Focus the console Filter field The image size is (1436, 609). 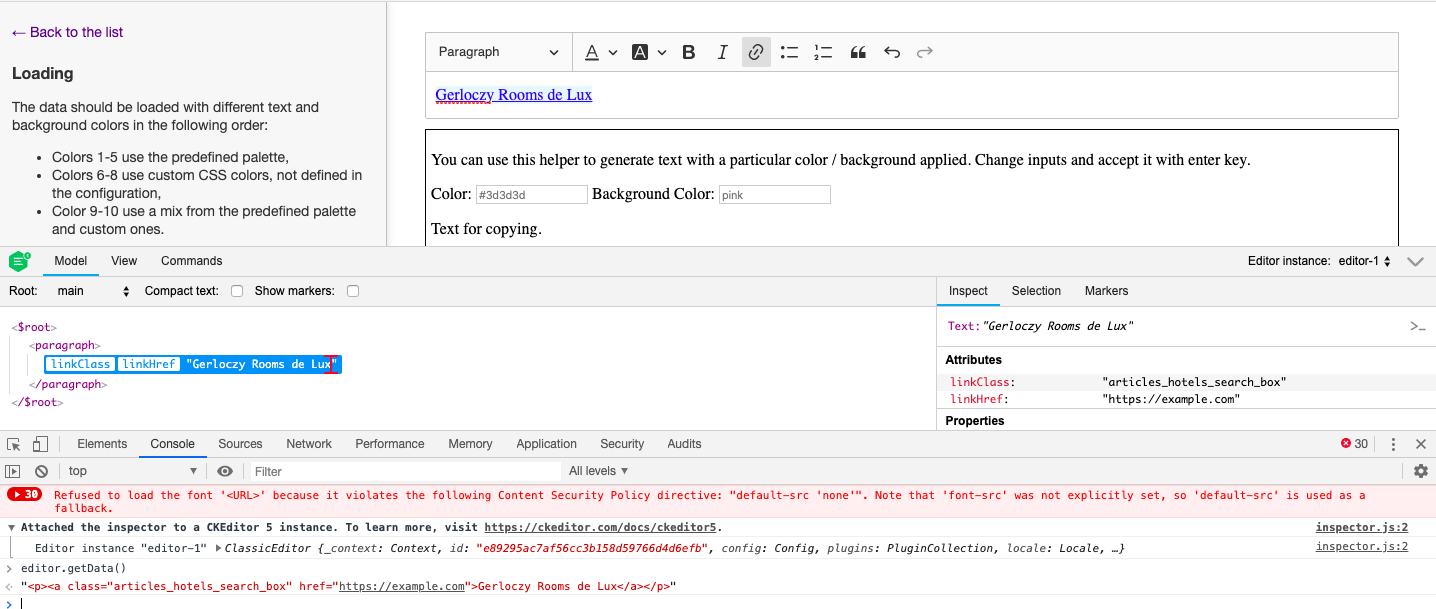pyautogui.click(x=404, y=471)
